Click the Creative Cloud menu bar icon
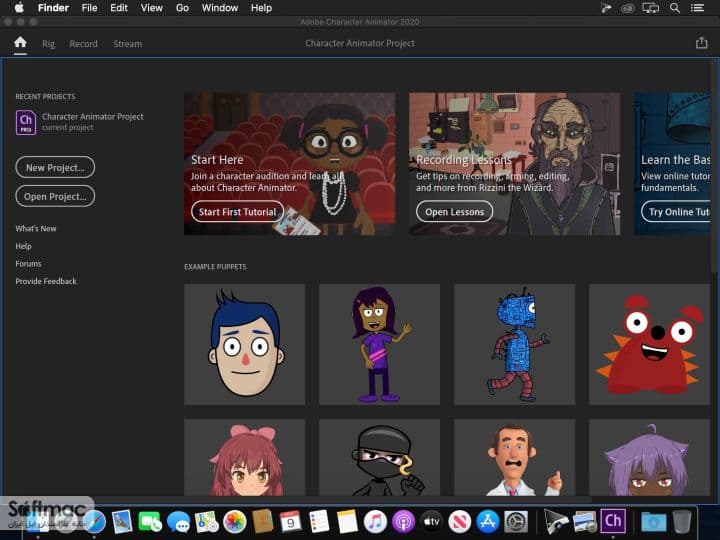 (628, 8)
